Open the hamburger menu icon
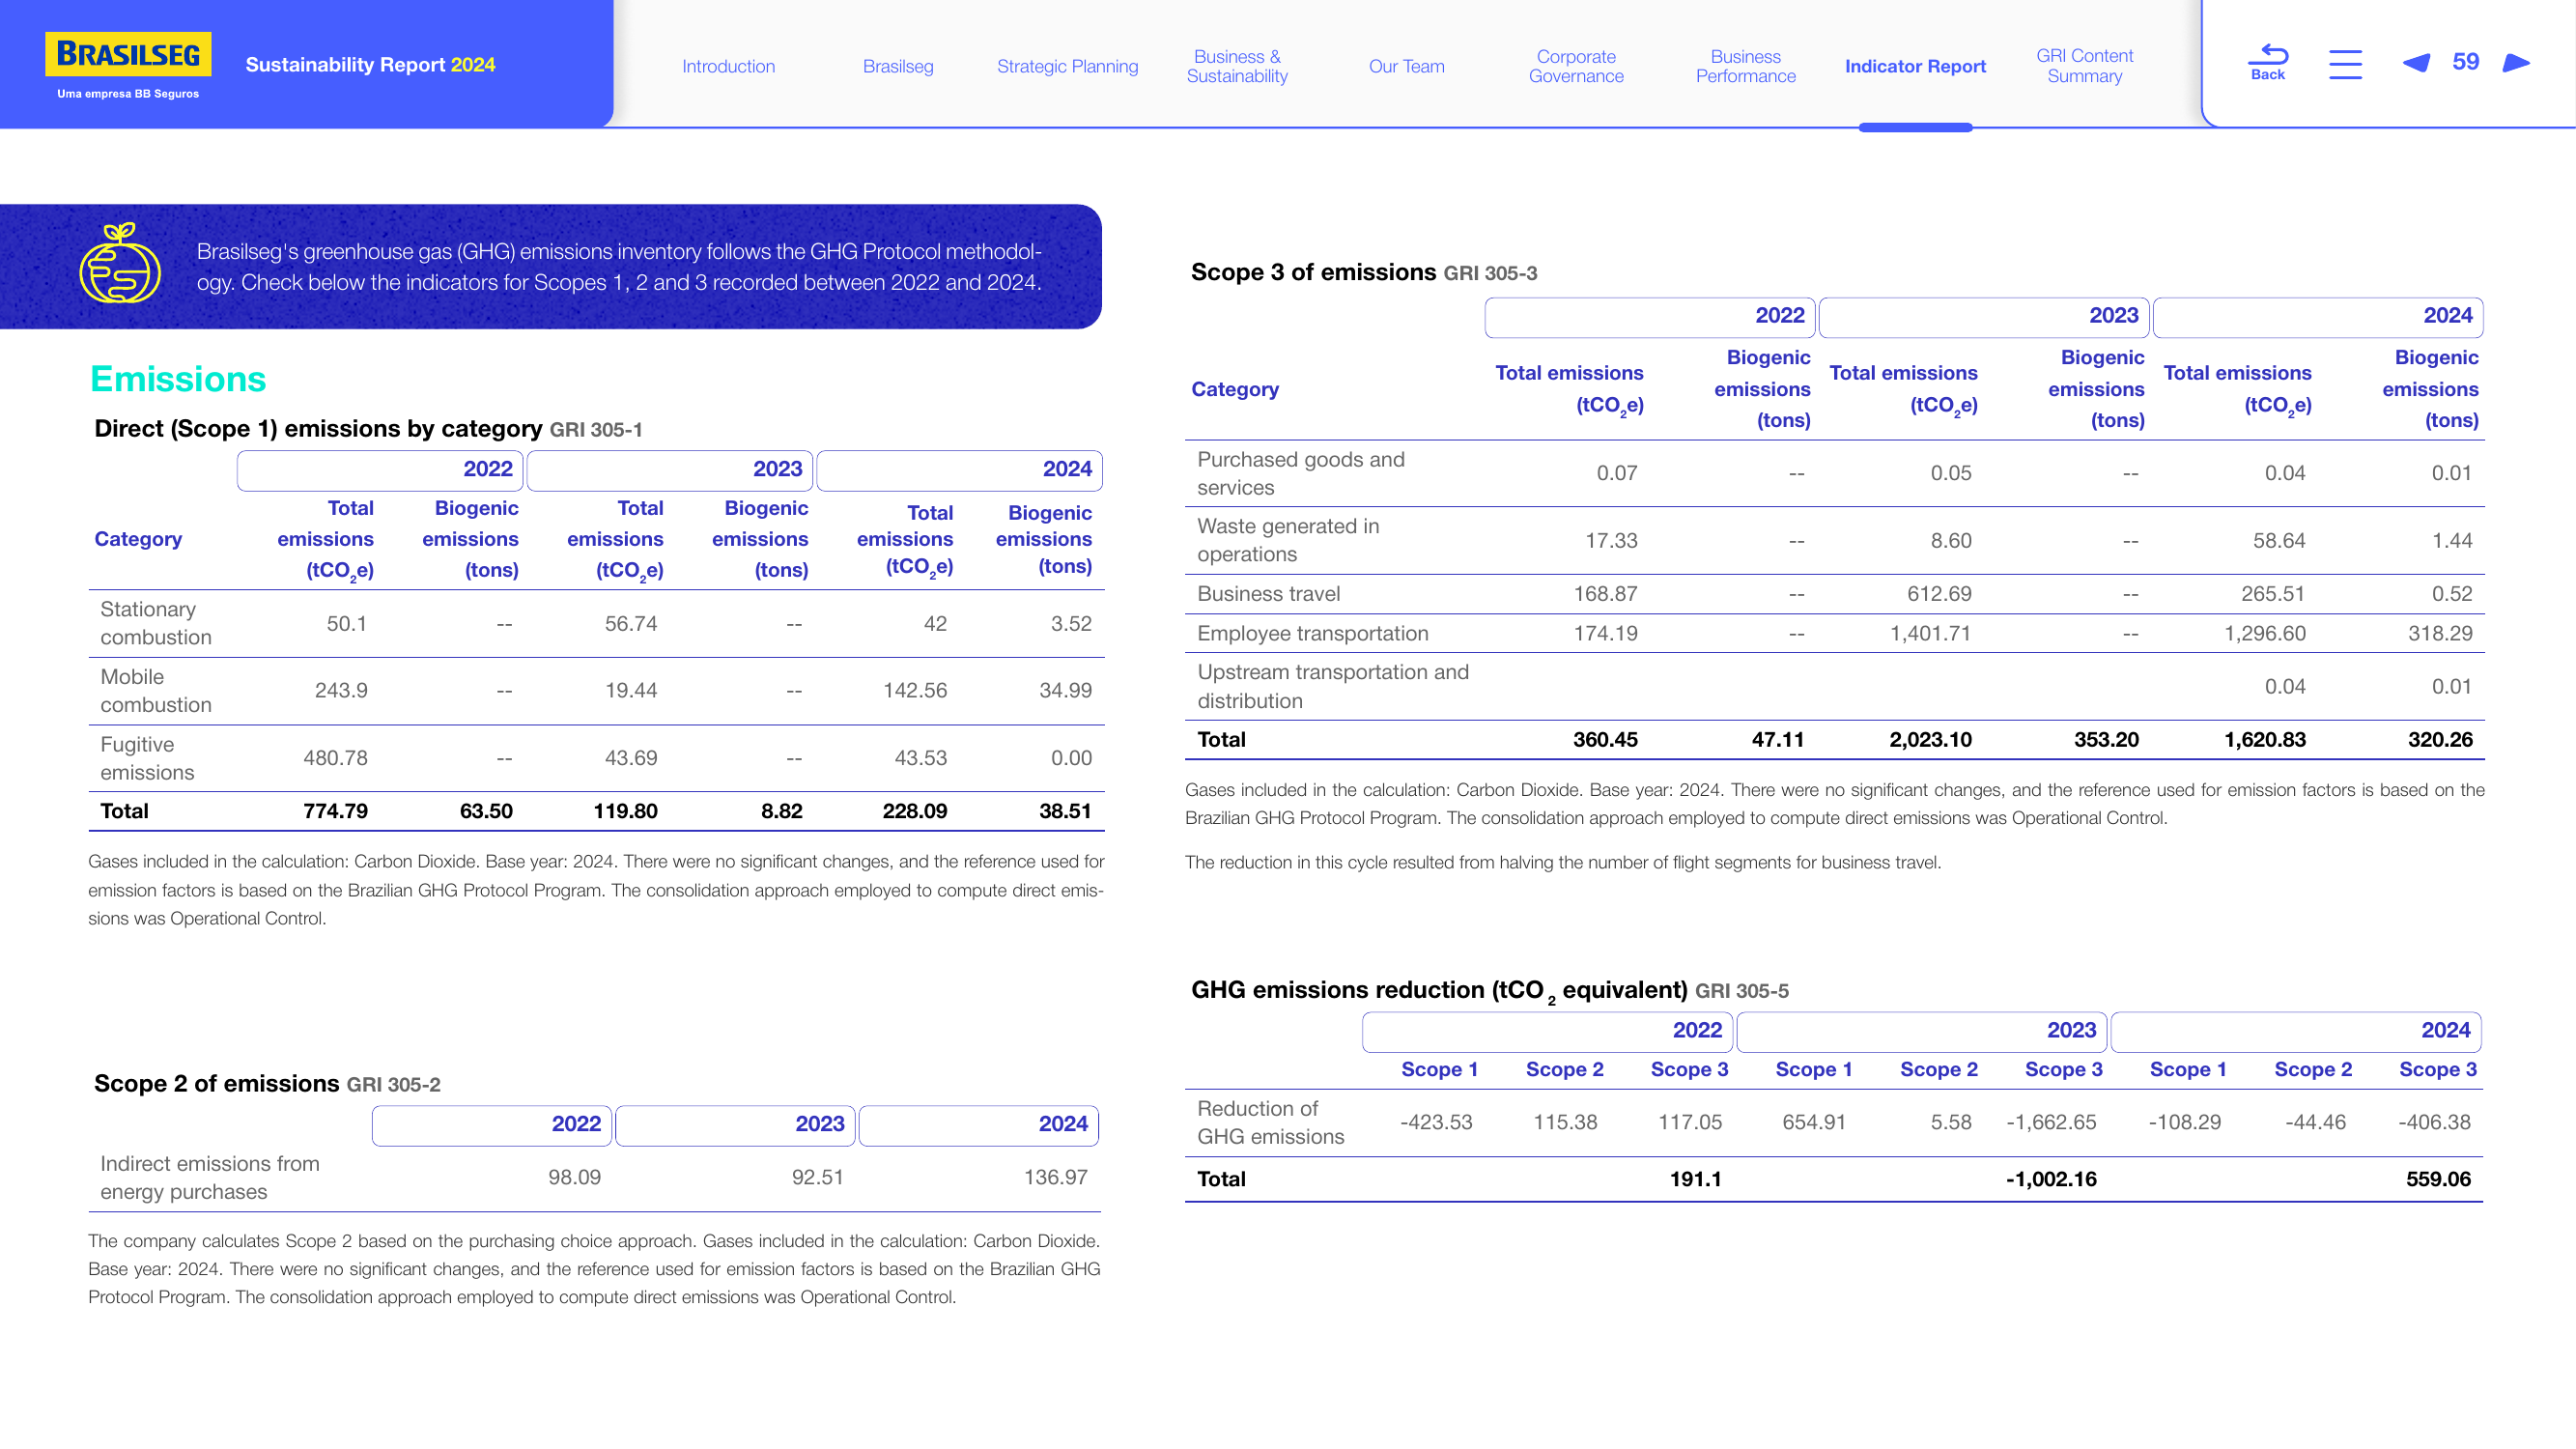The width and height of the screenshot is (2576, 1449). (2345, 65)
